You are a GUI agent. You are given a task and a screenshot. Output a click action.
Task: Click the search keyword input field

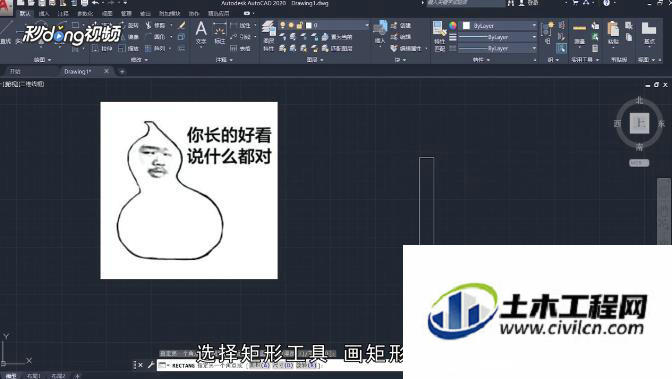465,3
